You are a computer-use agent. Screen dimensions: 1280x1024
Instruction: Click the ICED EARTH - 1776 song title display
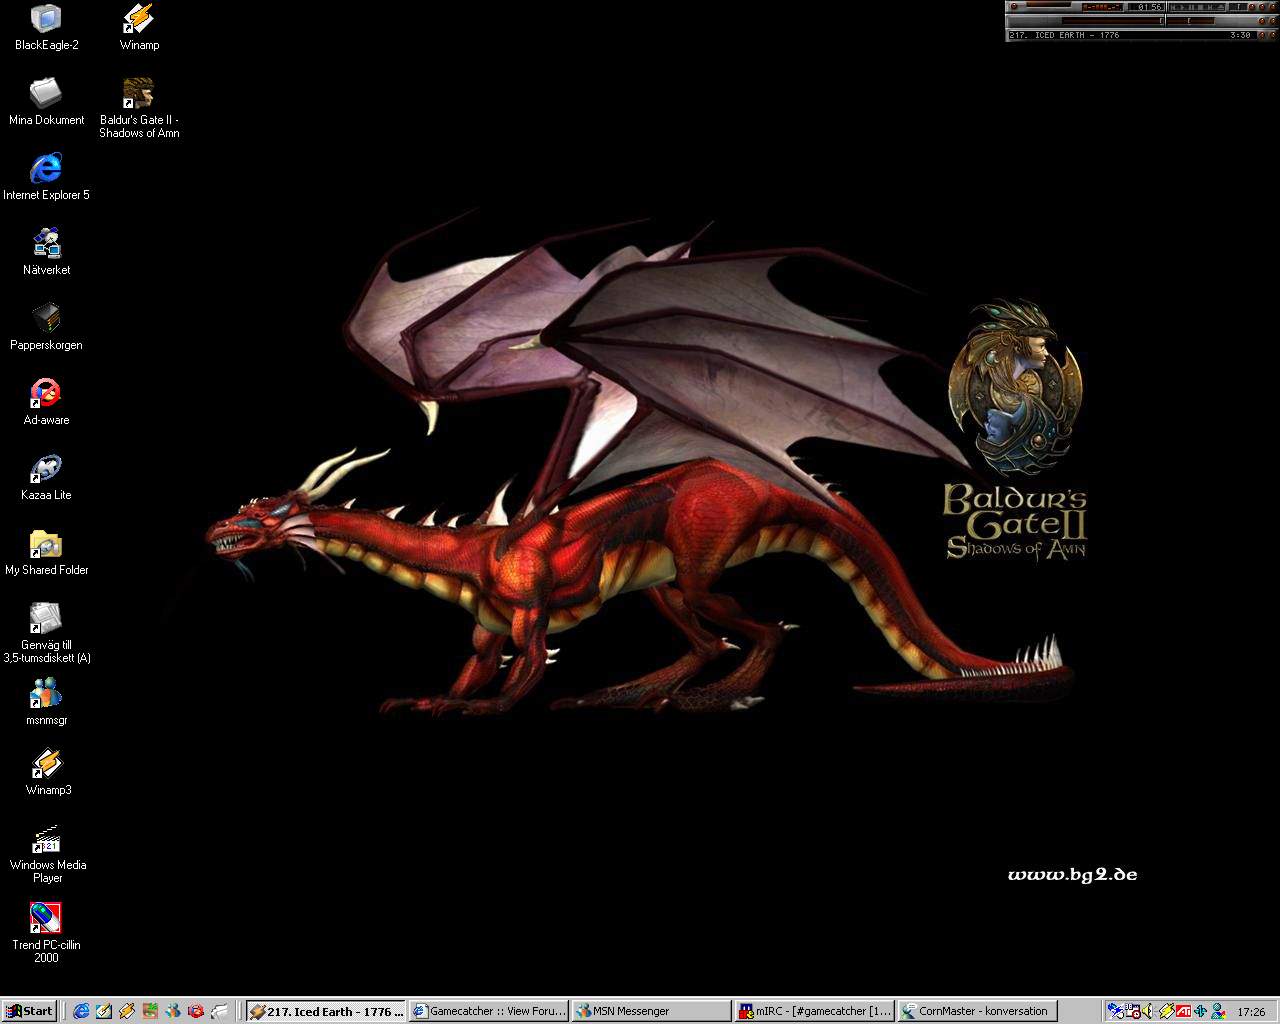pos(1064,35)
